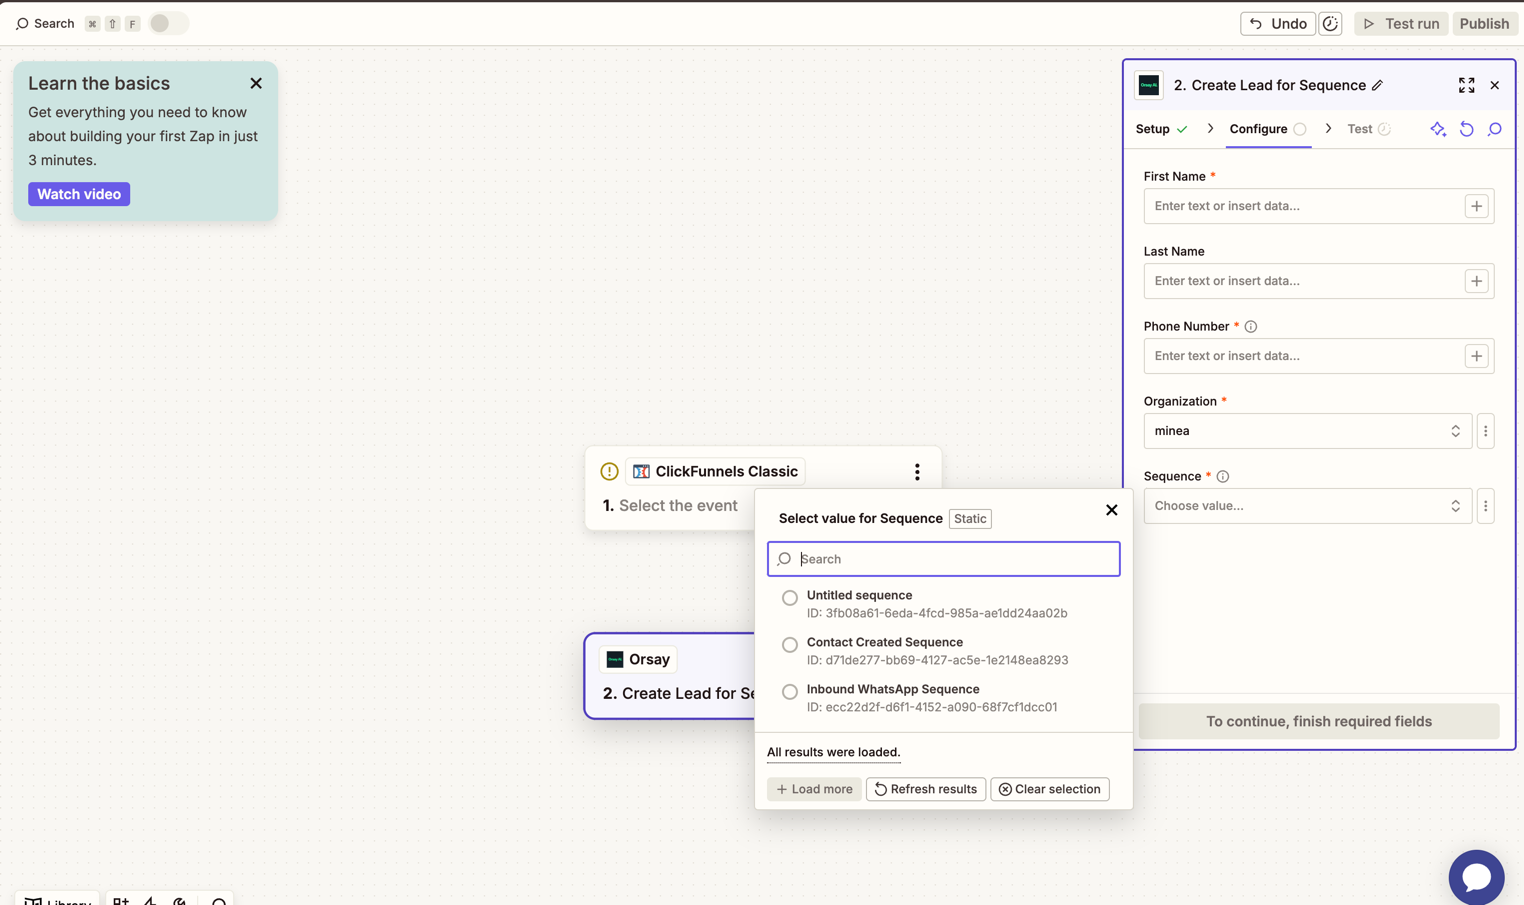Switch to the Configure tab

1268,129
